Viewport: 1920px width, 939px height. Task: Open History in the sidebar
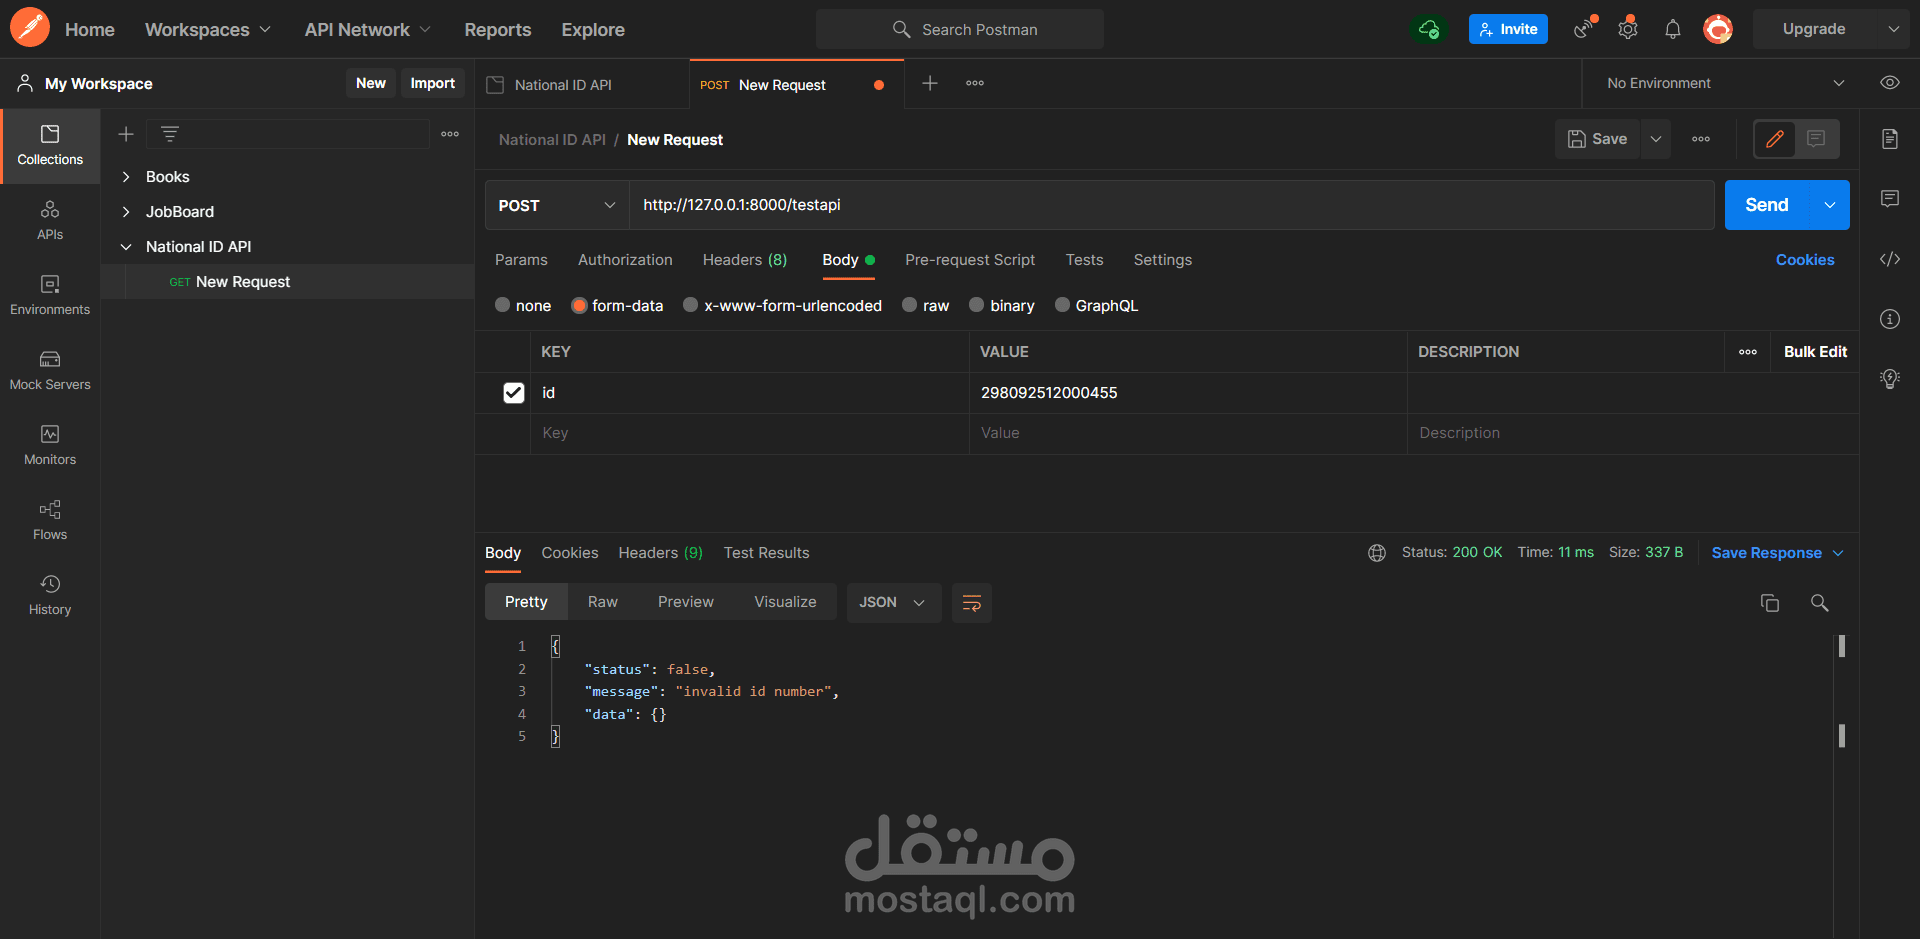(50, 596)
